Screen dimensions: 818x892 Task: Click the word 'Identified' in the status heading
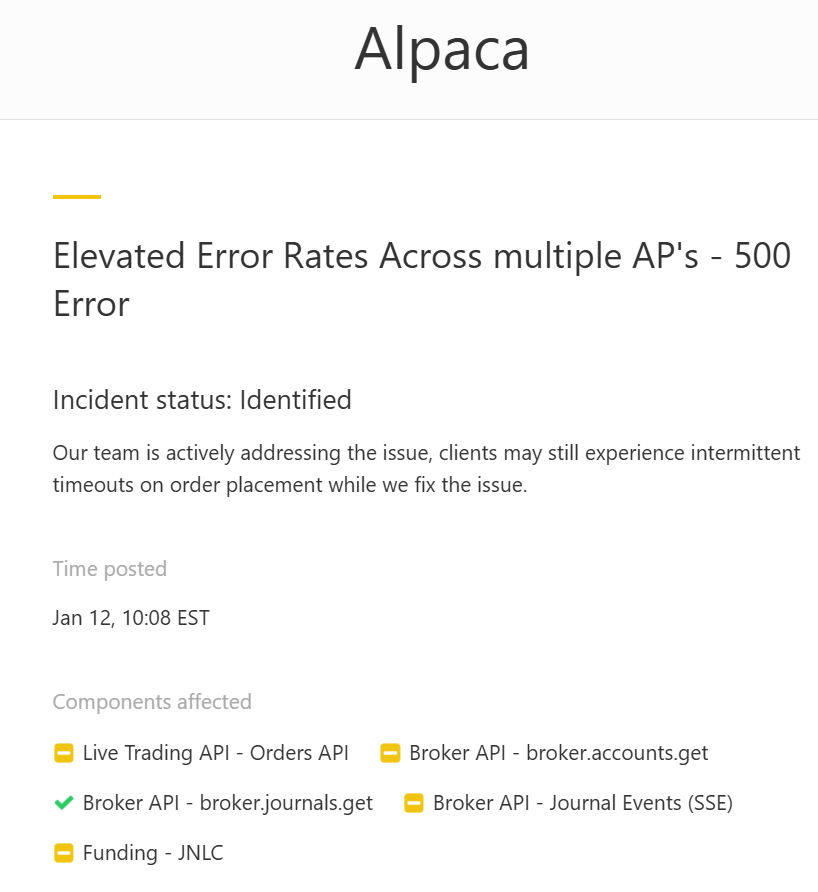pos(295,400)
